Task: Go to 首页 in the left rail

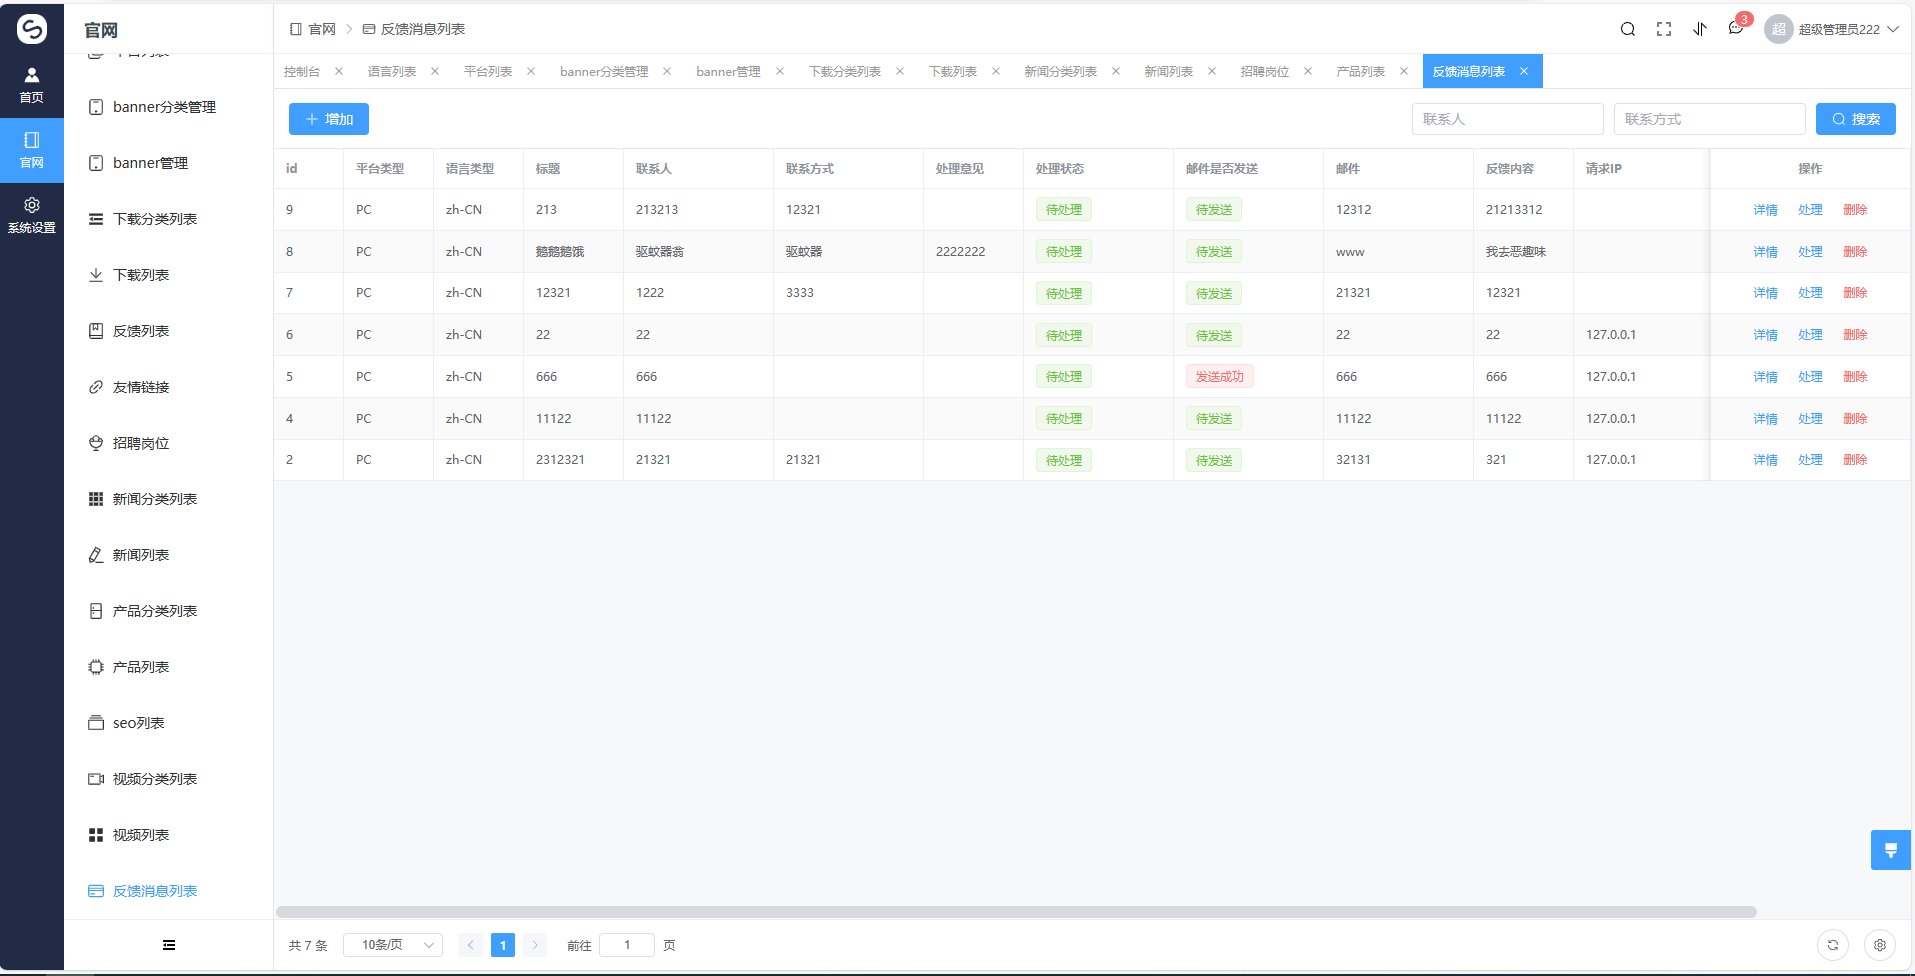Action: click(32, 85)
